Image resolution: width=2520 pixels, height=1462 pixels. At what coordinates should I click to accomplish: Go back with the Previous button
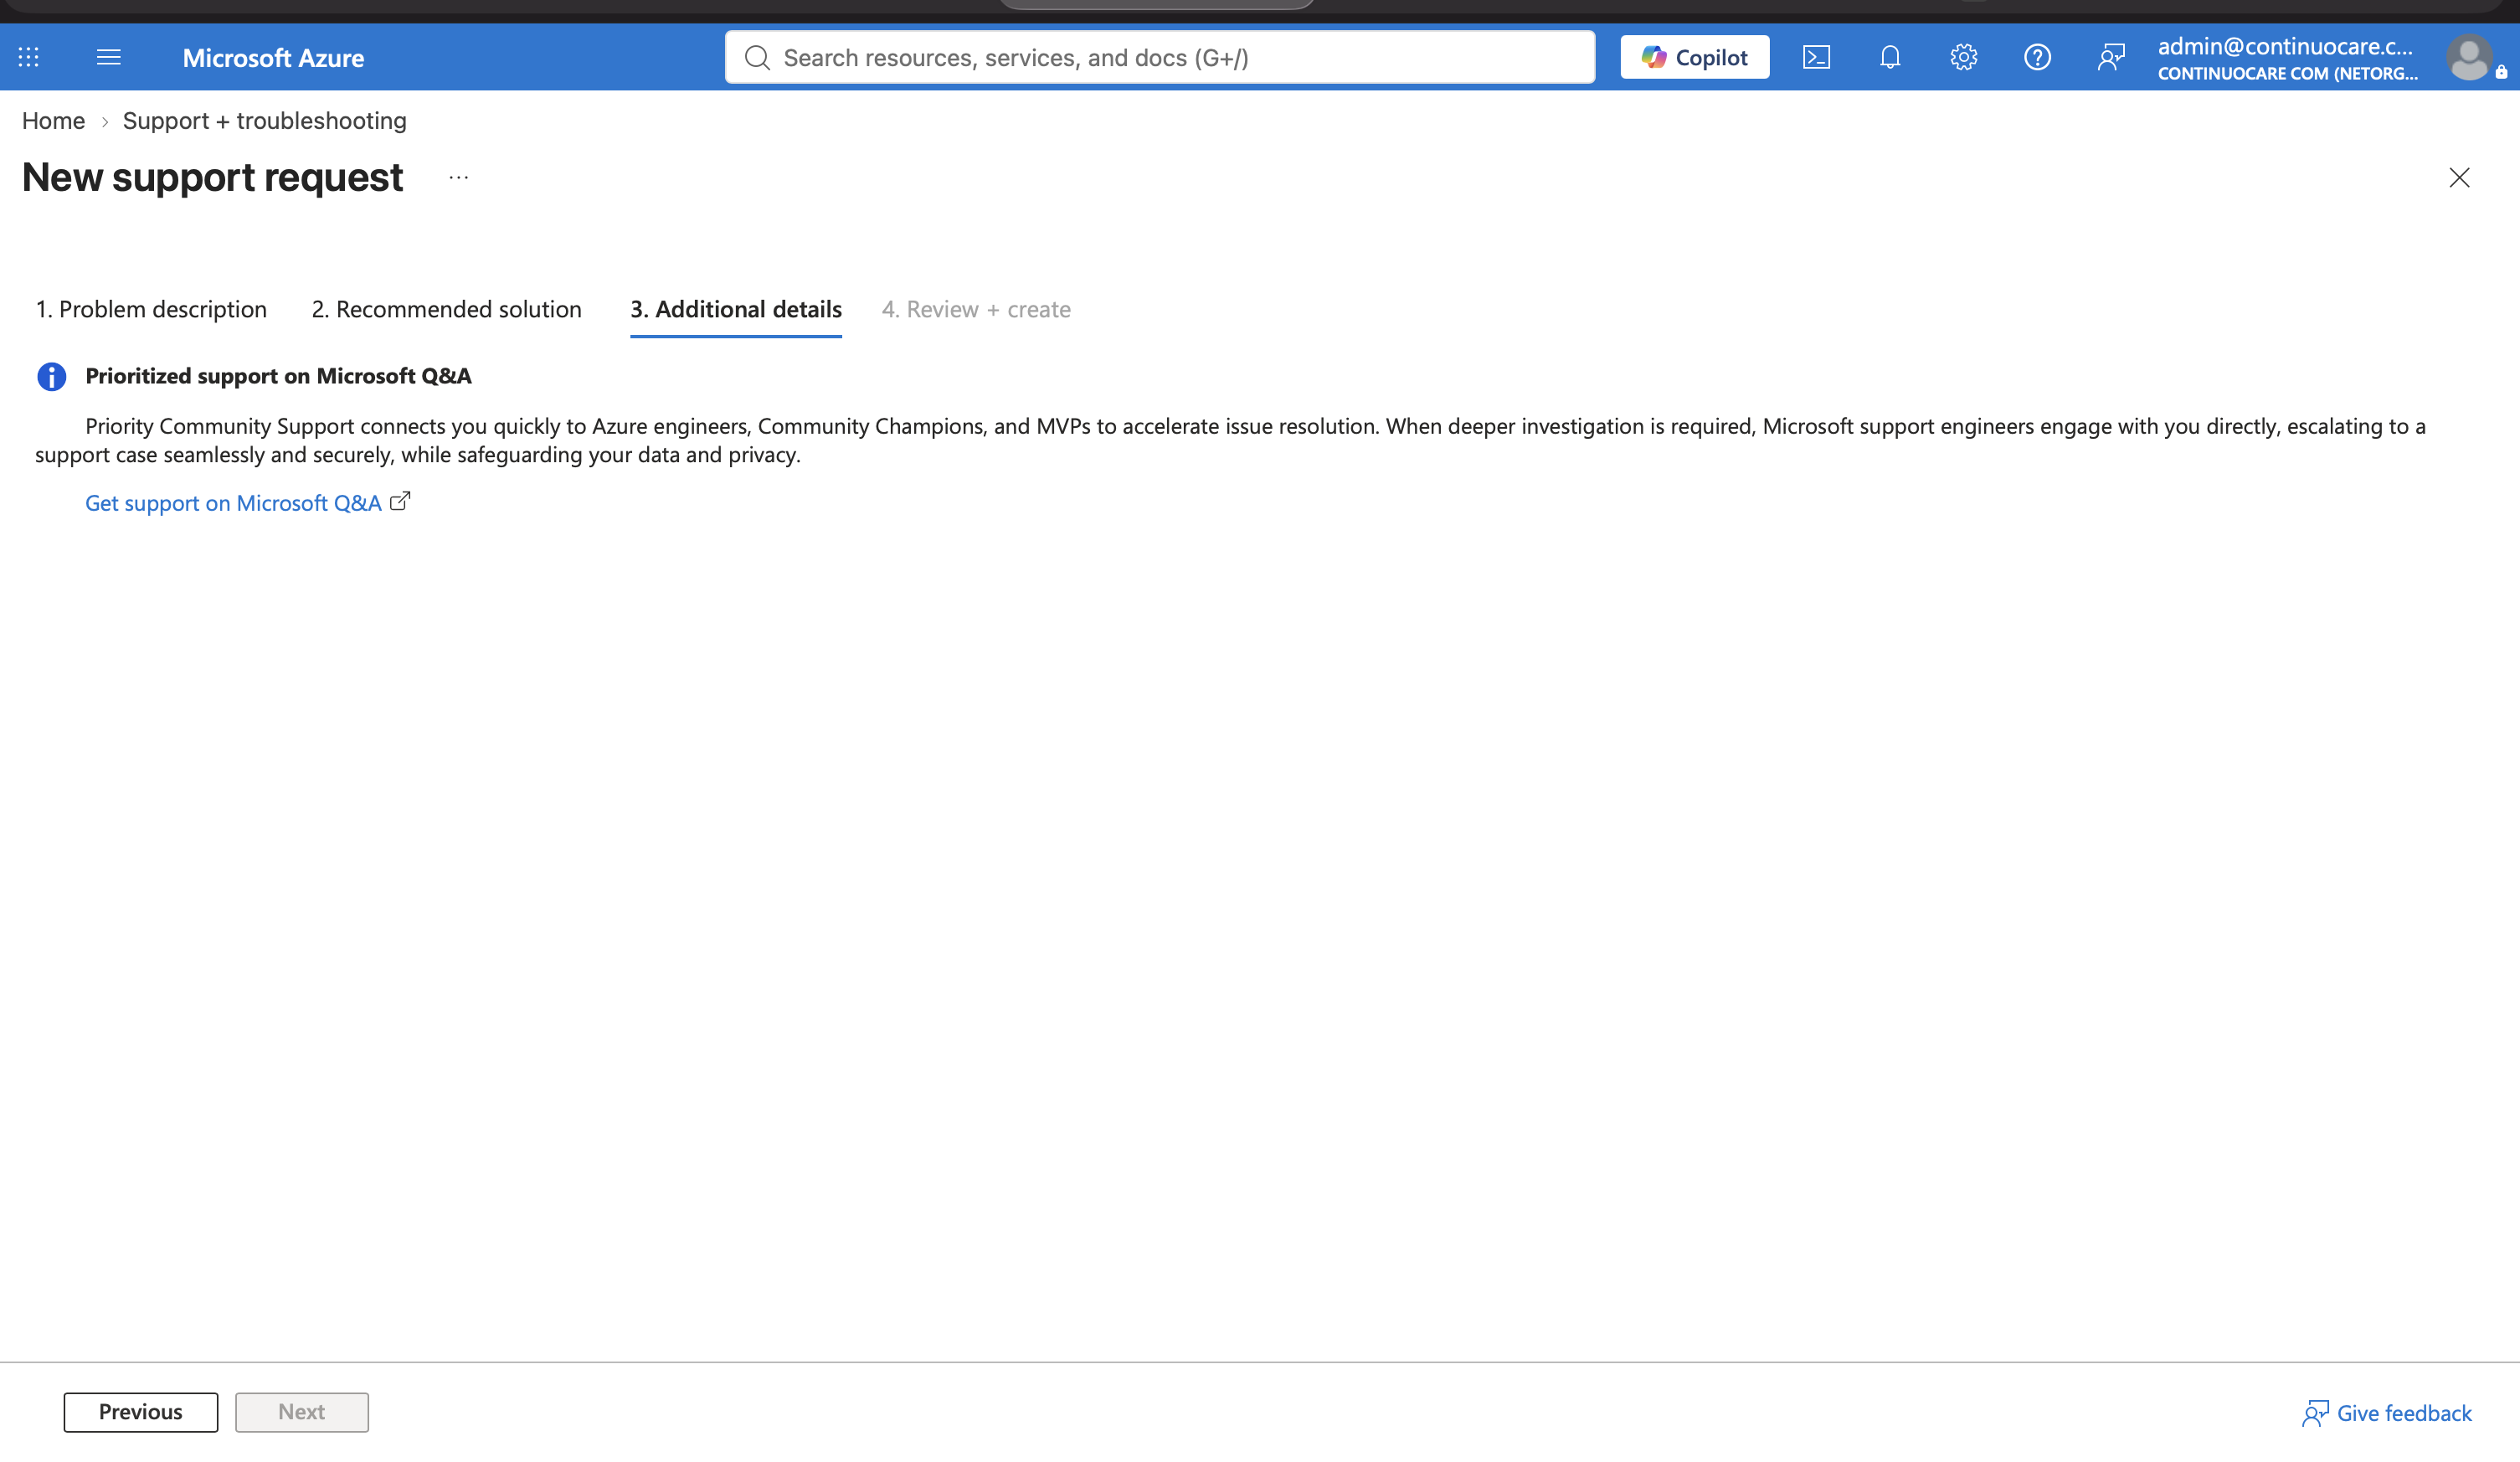pyautogui.click(x=141, y=1412)
